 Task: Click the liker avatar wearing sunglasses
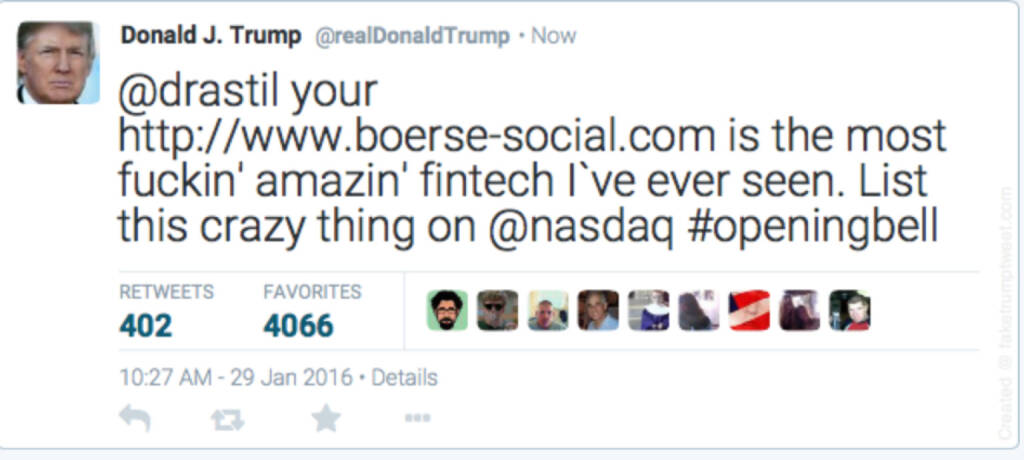tap(497, 311)
